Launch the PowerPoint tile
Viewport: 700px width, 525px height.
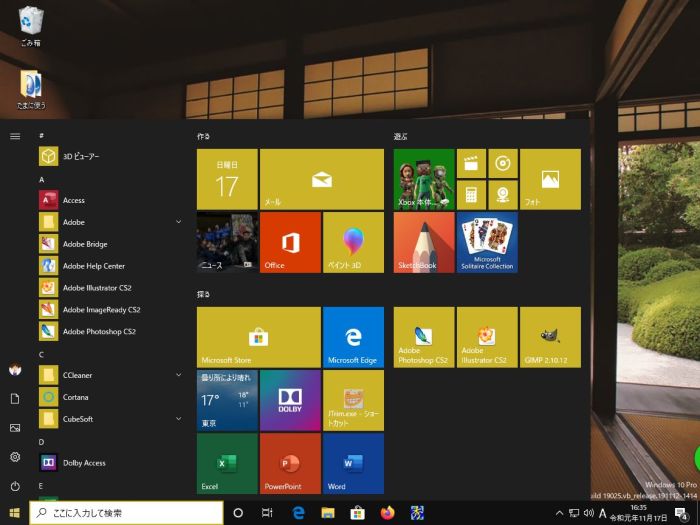pyautogui.click(x=290, y=463)
